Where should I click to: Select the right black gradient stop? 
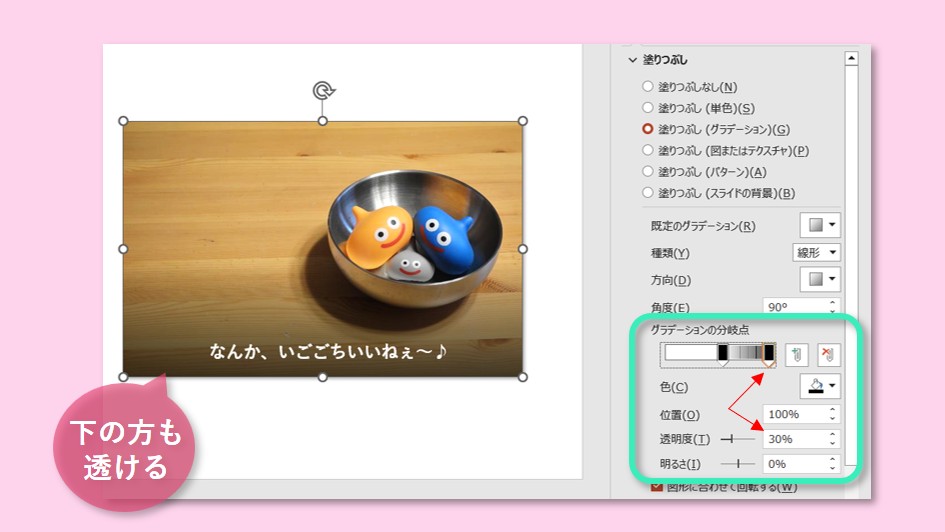coord(768,354)
